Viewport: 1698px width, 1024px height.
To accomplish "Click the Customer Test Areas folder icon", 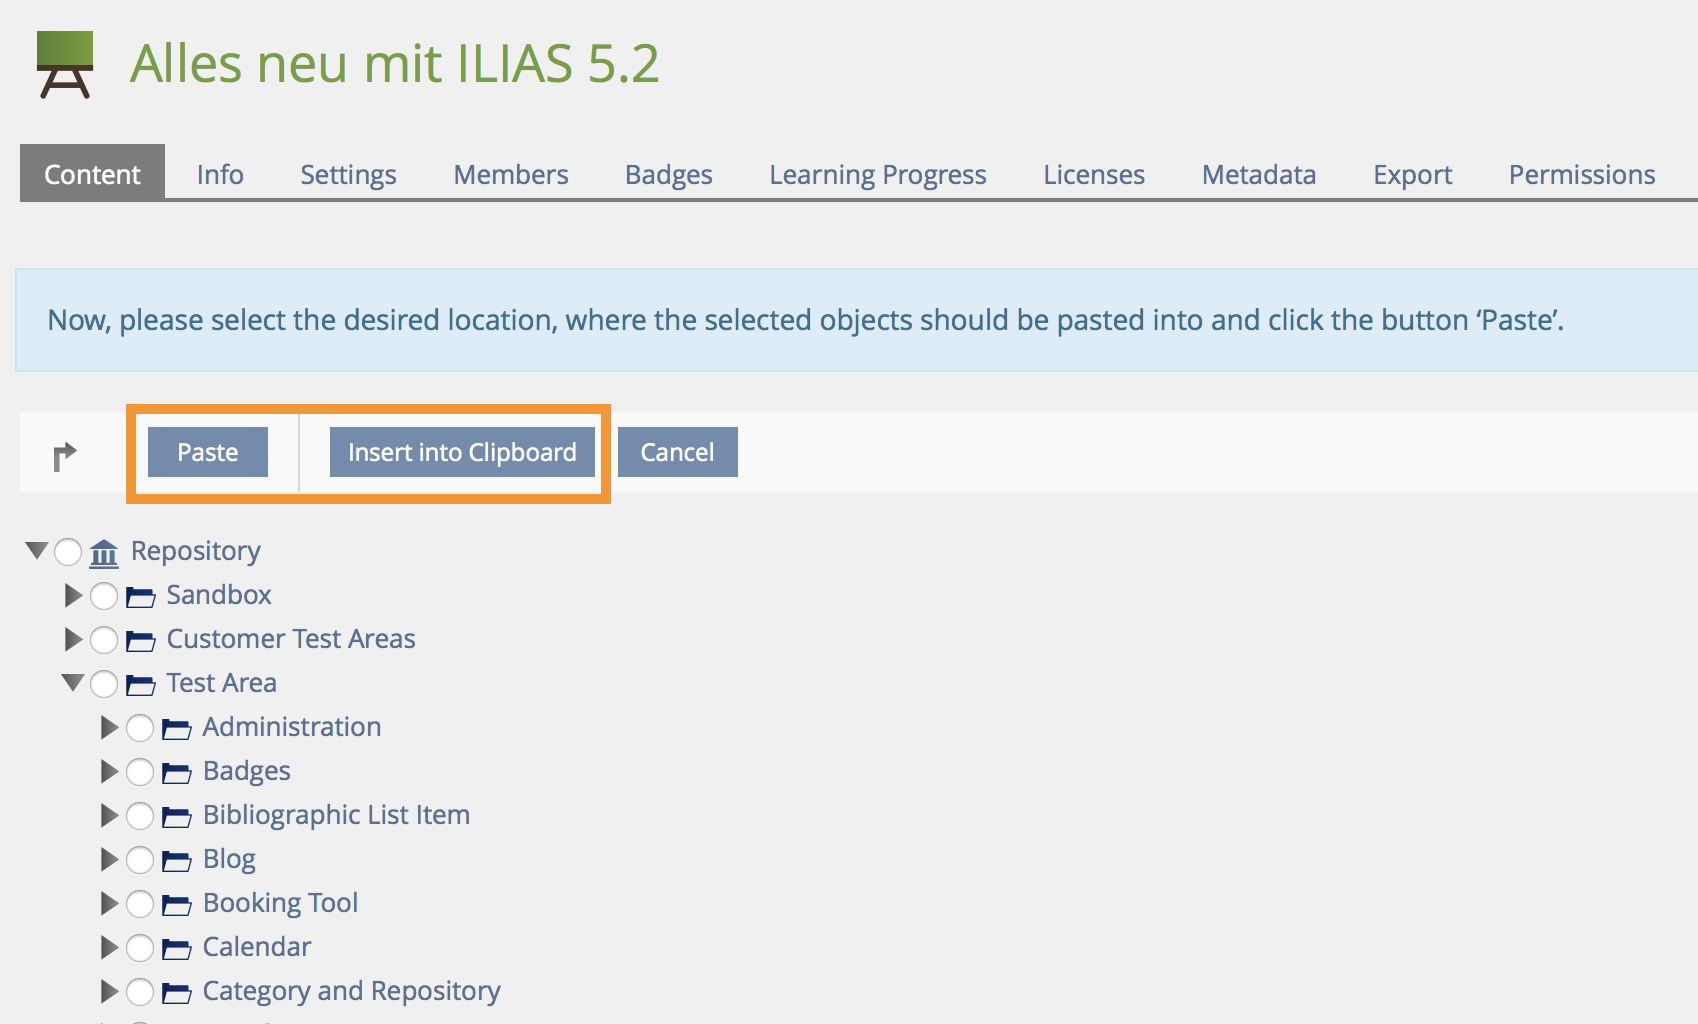I will click(140, 641).
